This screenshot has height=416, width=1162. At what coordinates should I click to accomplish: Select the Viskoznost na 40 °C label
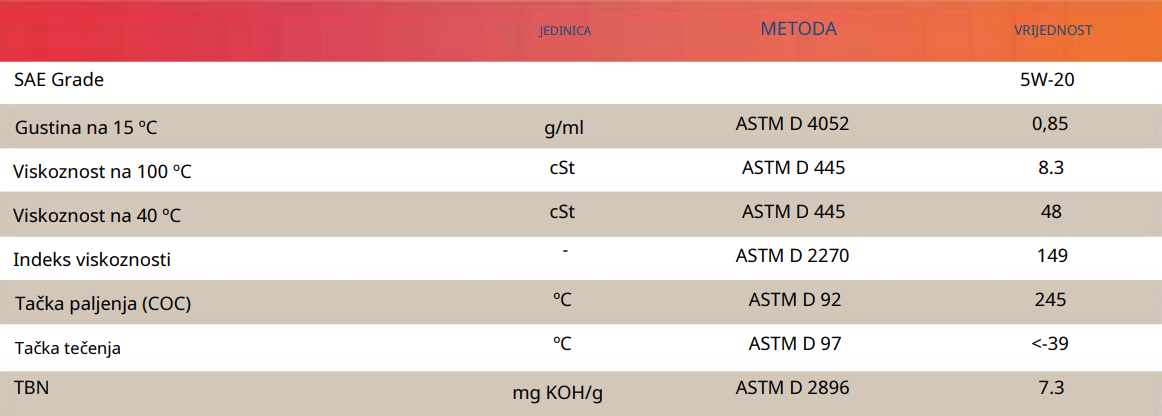tap(97, 215)
